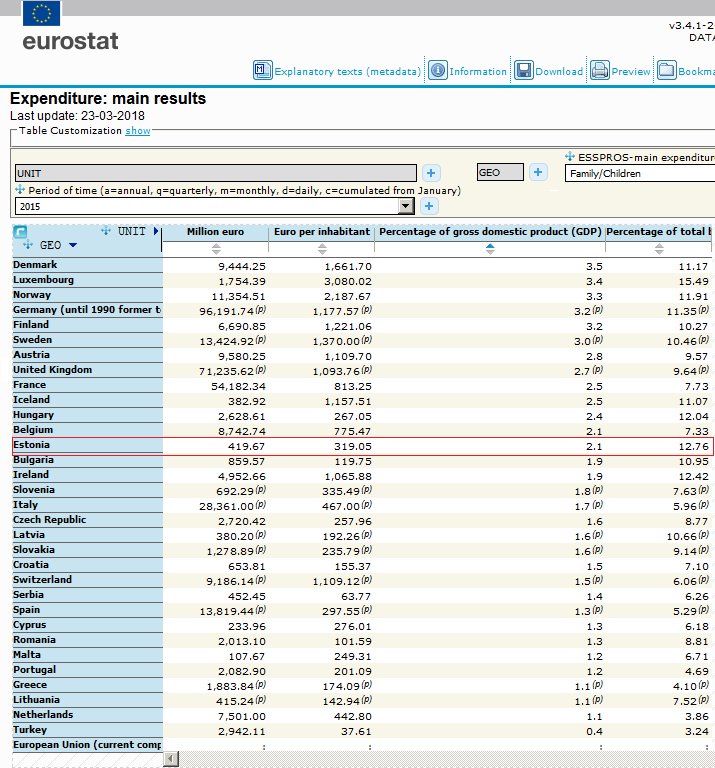Click the Download floppy disk icon
715x768 pixels.
coord(524,70)
